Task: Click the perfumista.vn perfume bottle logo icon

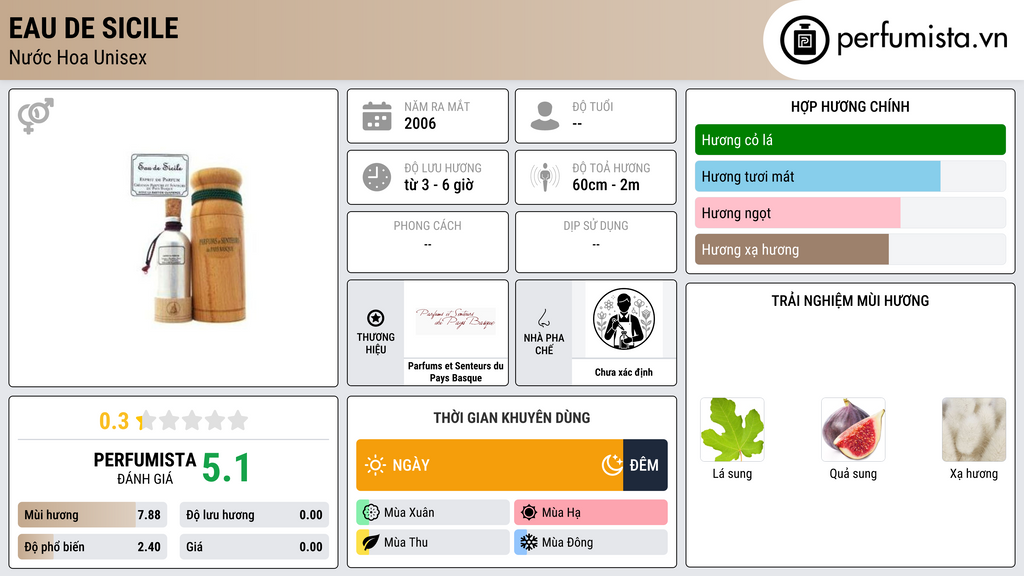Action: point(804,40)
